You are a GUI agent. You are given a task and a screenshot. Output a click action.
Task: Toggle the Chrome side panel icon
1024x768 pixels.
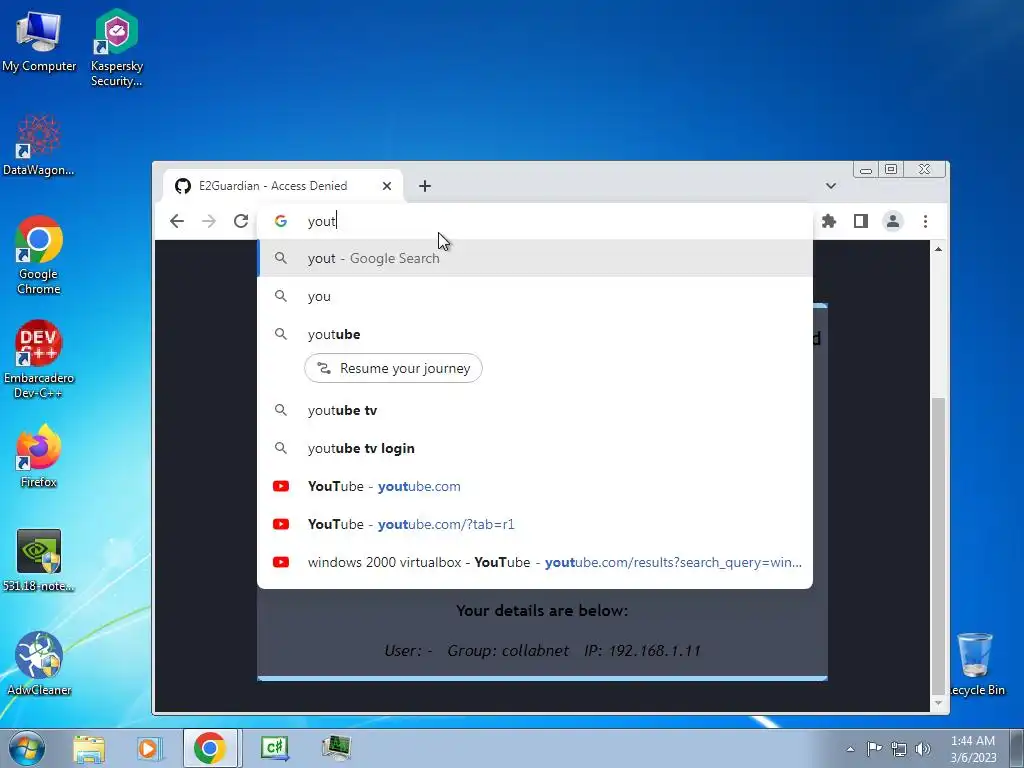(861, 221)
